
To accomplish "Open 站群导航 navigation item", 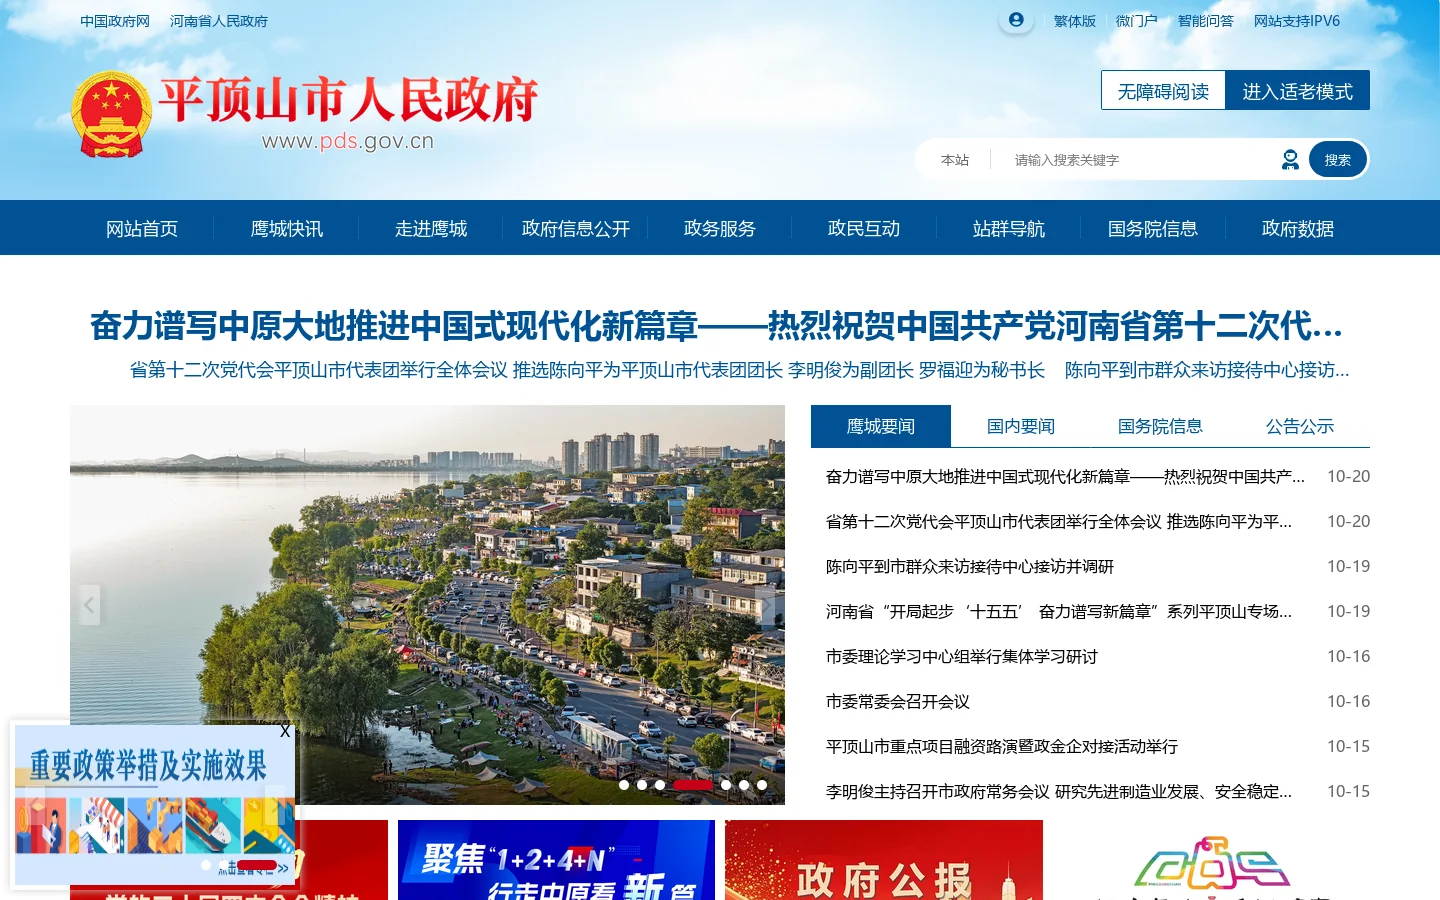I will tap(1009, 229).
